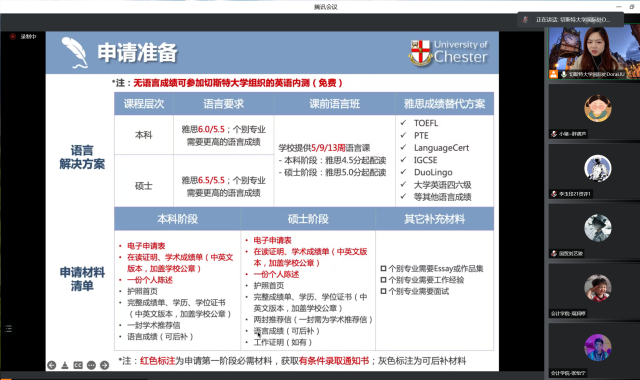Open the slideshow pointer tool icon
The height and width of the screenshot is (380, 640).
[64, 365]
